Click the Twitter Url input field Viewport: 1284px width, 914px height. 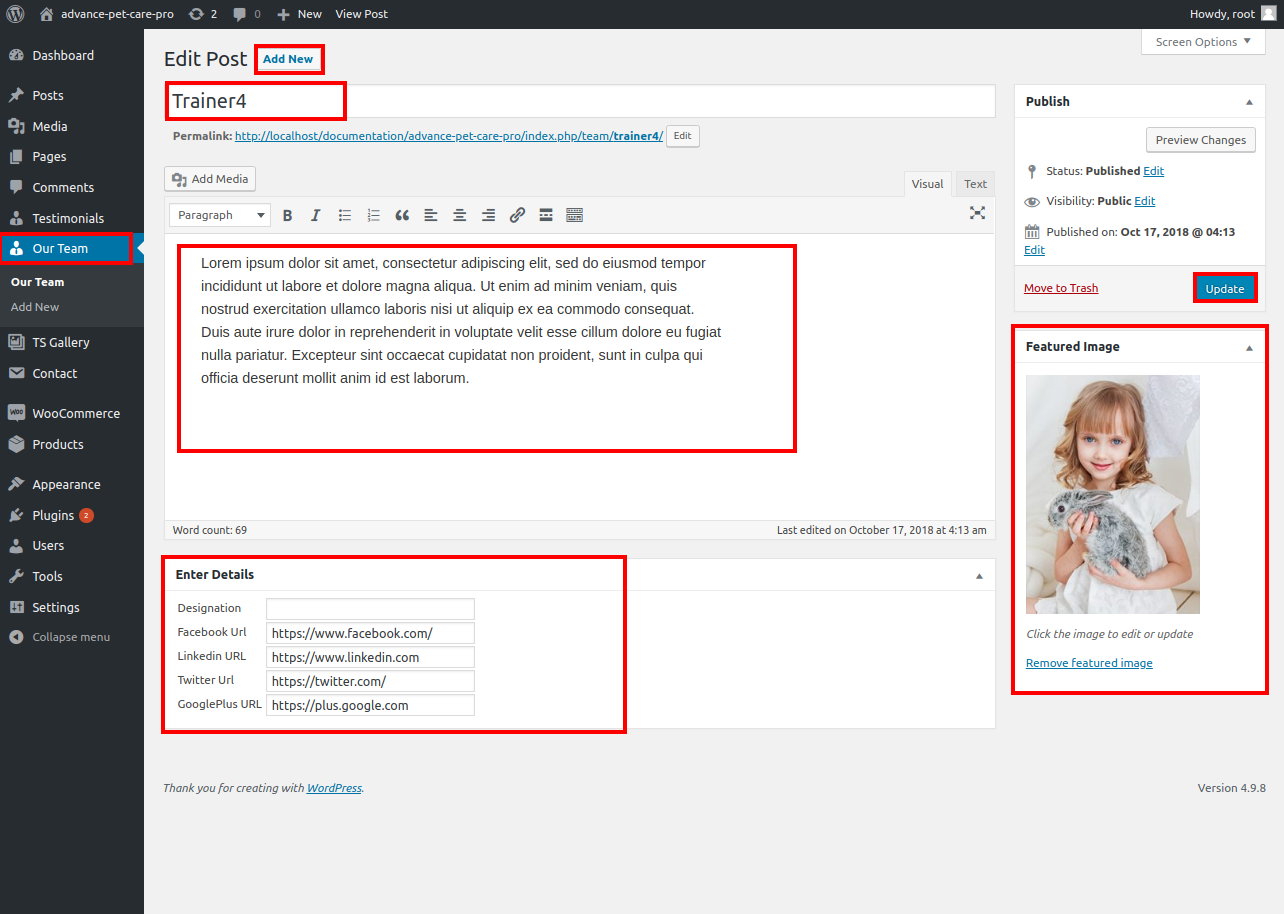point(370,681)
